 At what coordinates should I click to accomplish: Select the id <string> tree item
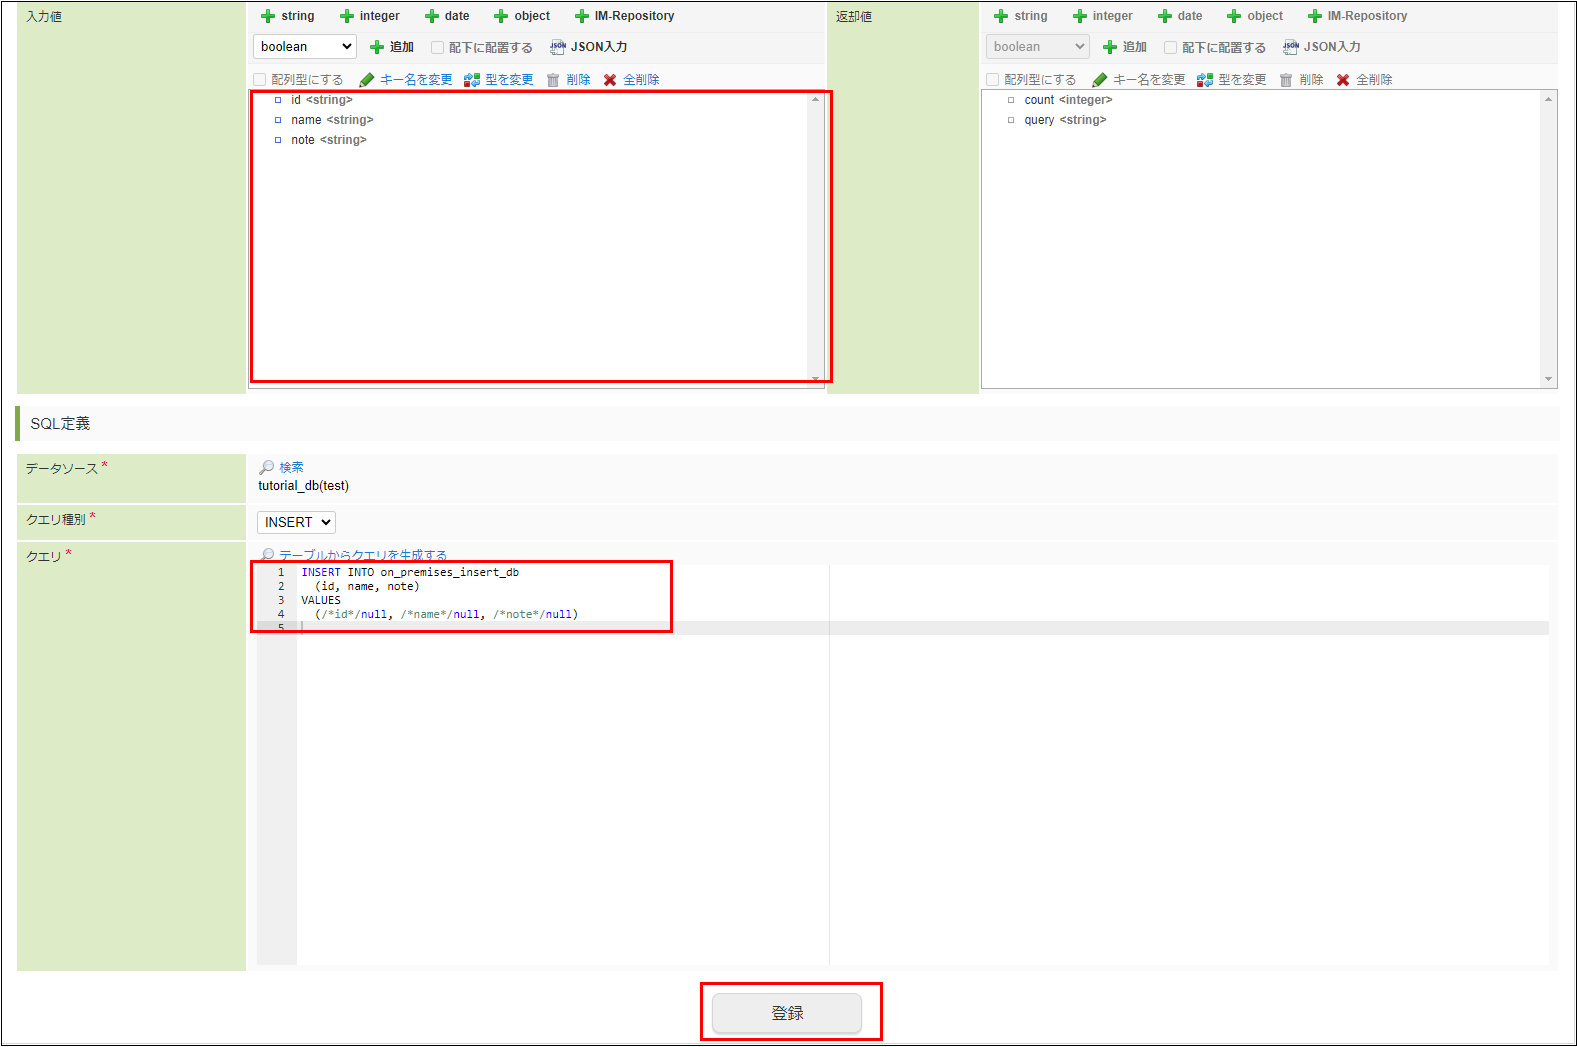point(322,100)
